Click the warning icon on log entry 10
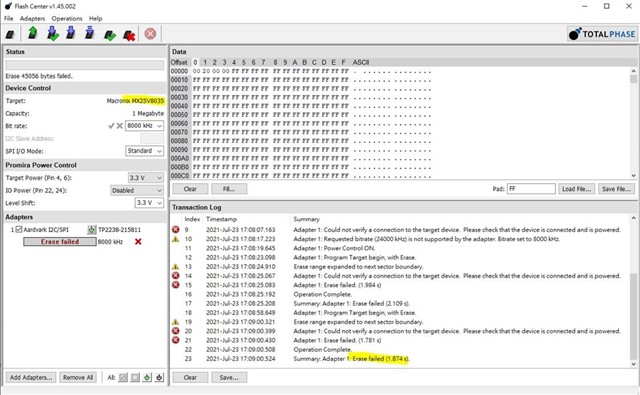The width and height of the screenshot is (640, 395). 176,239
